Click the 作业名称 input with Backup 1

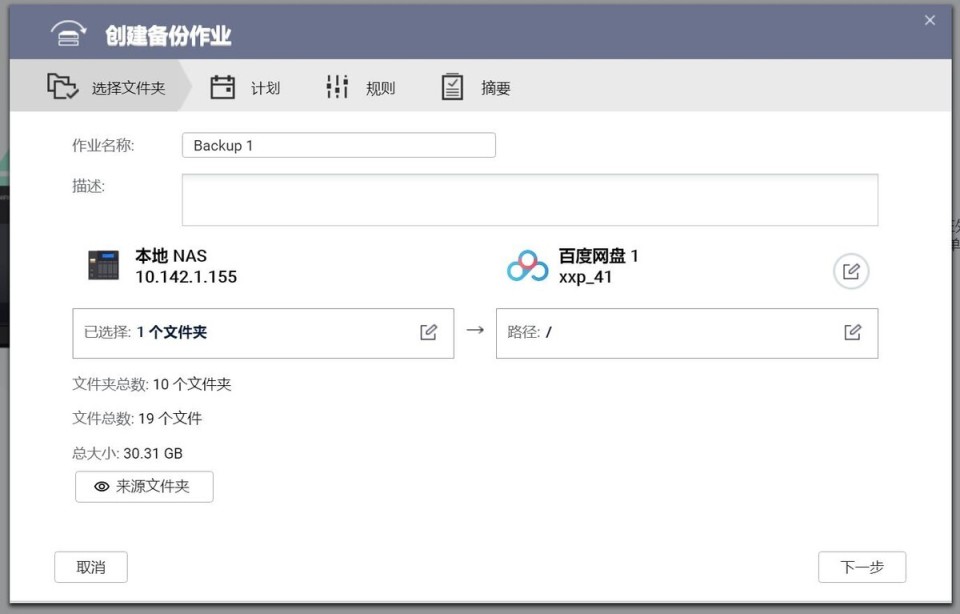click(x=339, y=145)
